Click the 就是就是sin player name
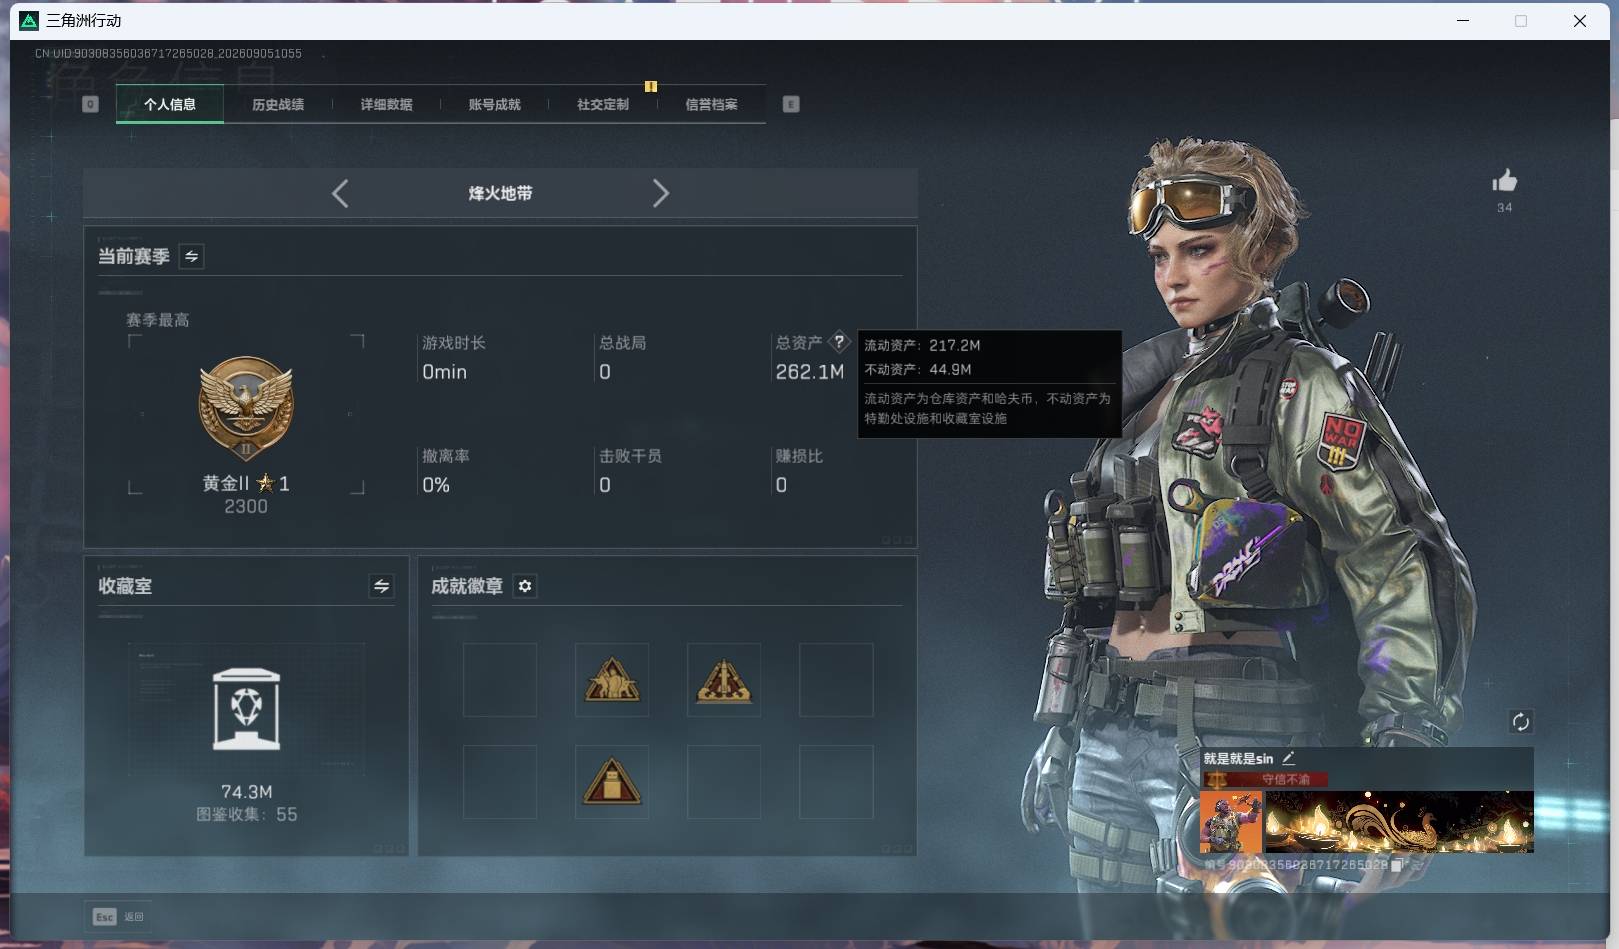 pos(1238,759)
